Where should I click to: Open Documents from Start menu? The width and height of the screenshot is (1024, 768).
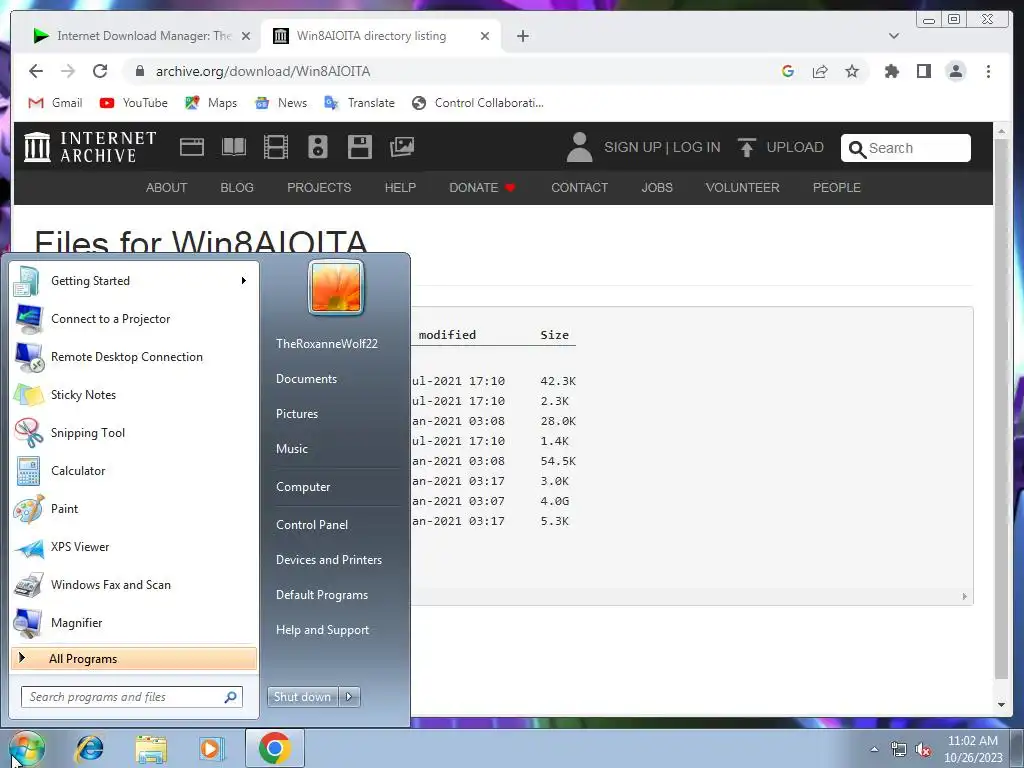tap(306, 379)
